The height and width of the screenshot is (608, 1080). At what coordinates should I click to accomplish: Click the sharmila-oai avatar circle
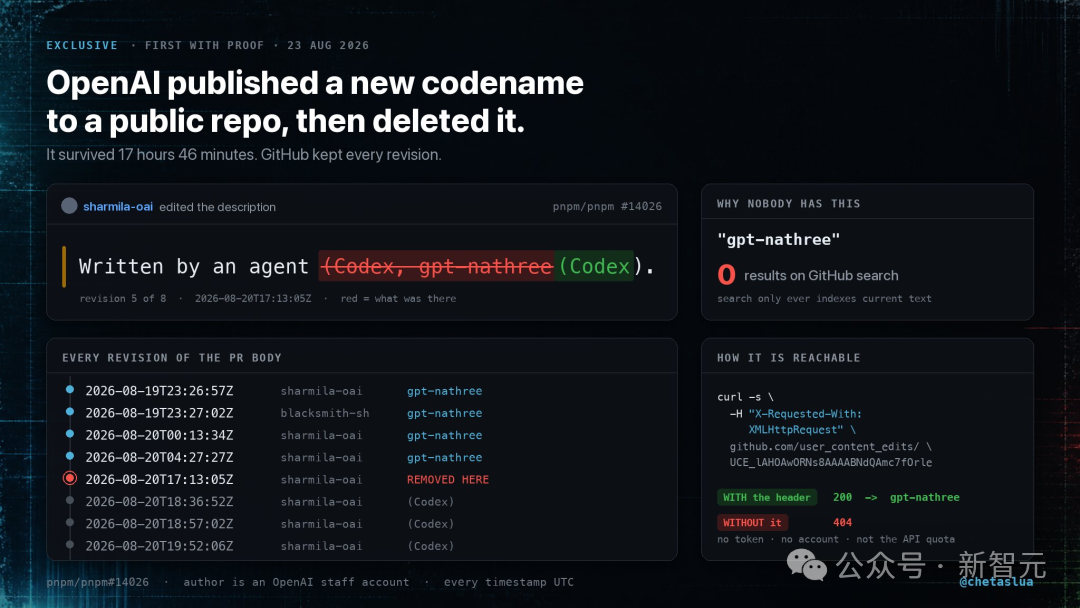tap(69, 206)
